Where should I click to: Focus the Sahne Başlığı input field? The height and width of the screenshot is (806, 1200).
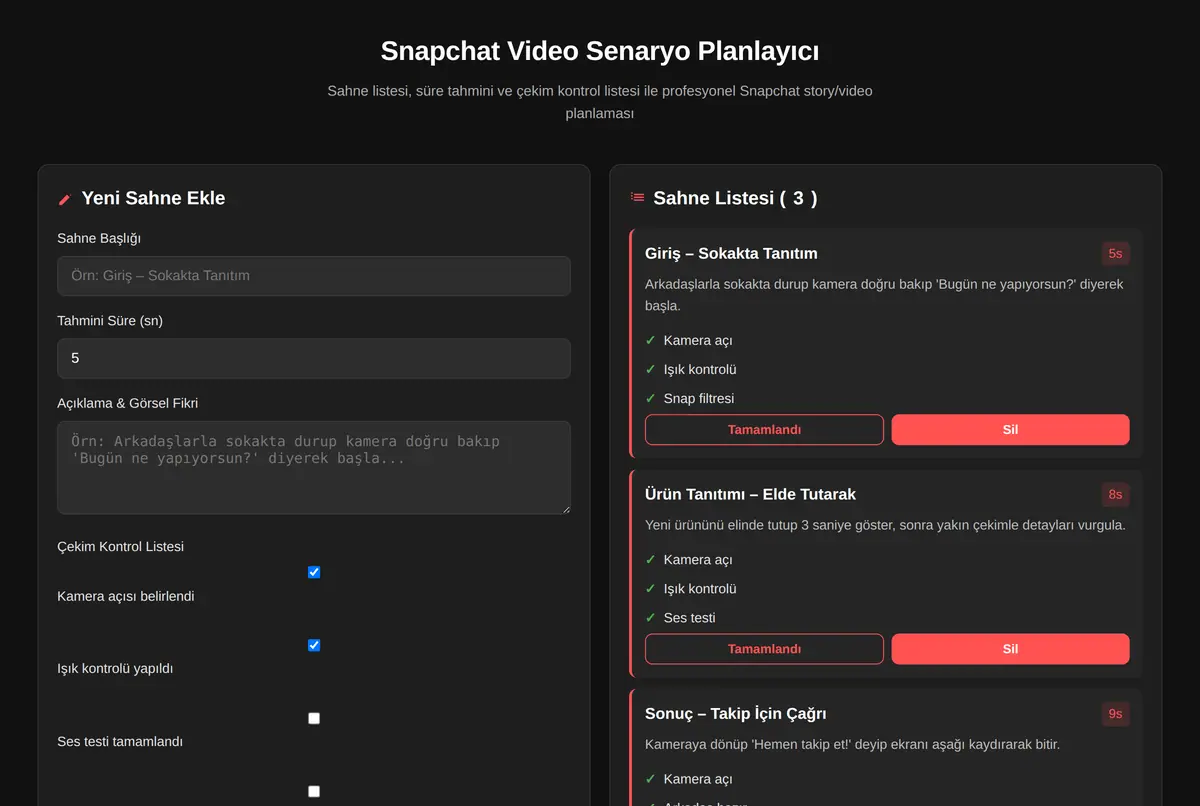pyautogui.click(x=314, y=276)
